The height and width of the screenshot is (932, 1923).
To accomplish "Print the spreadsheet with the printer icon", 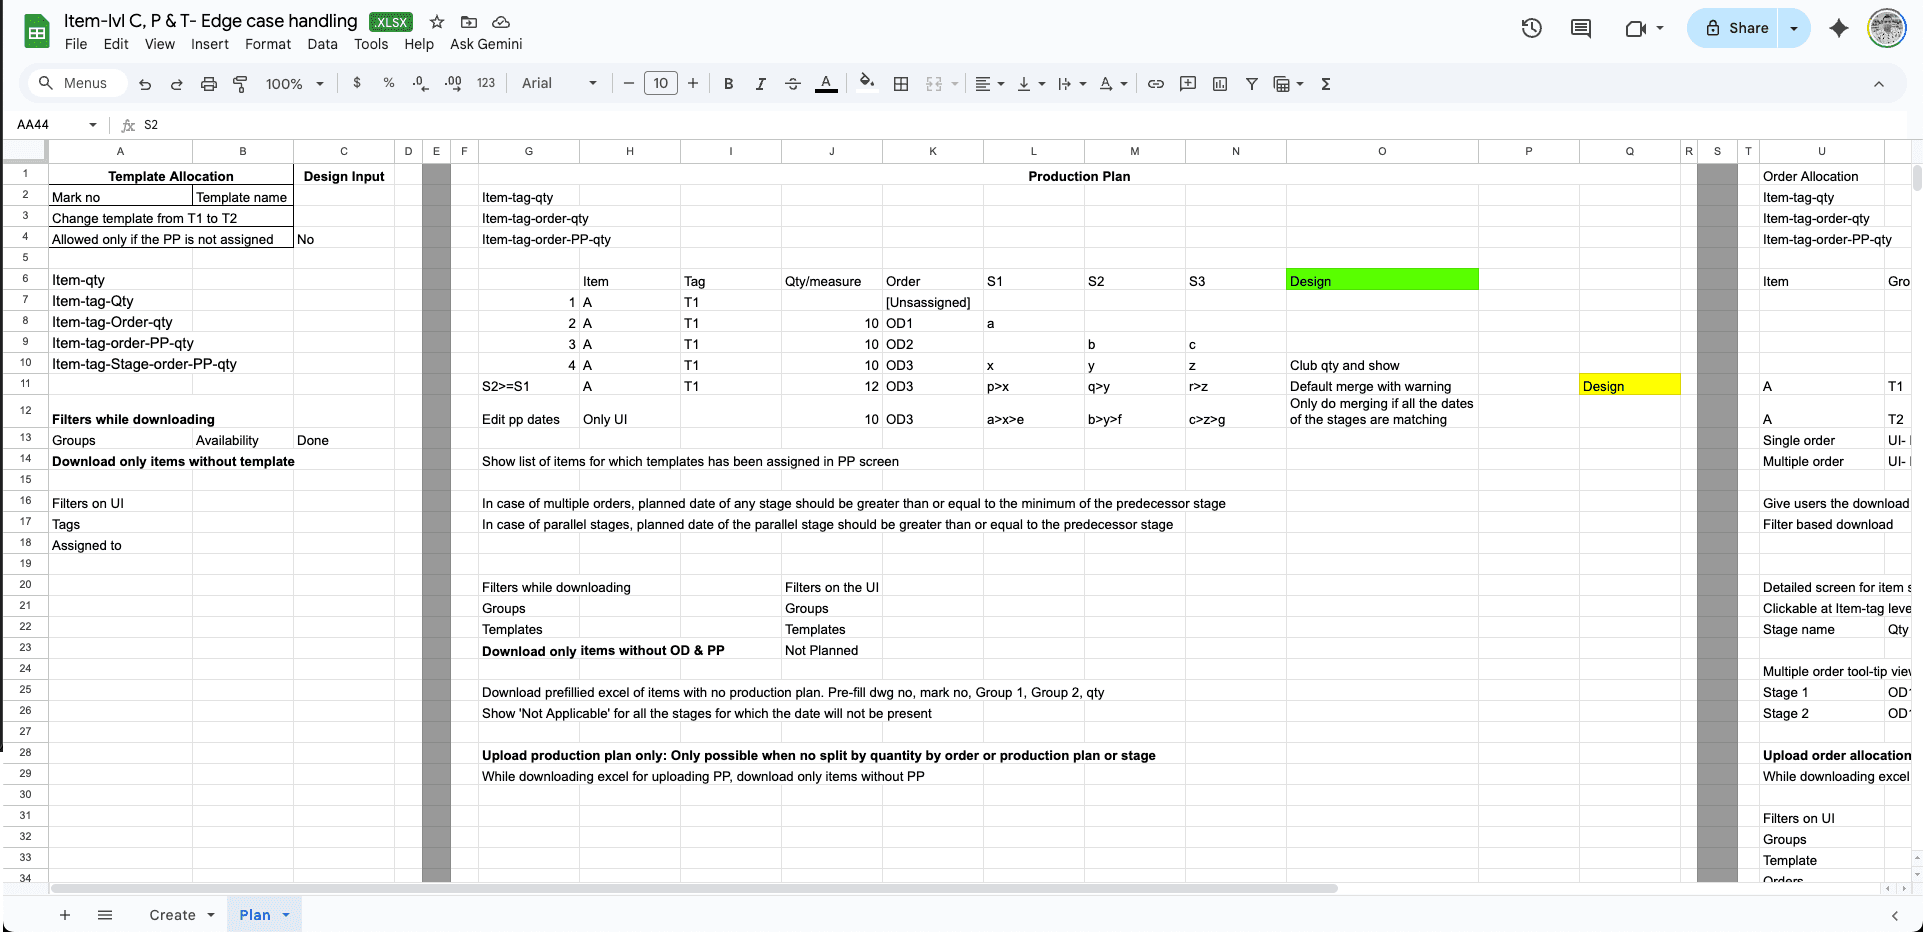I will coord(209,84).
